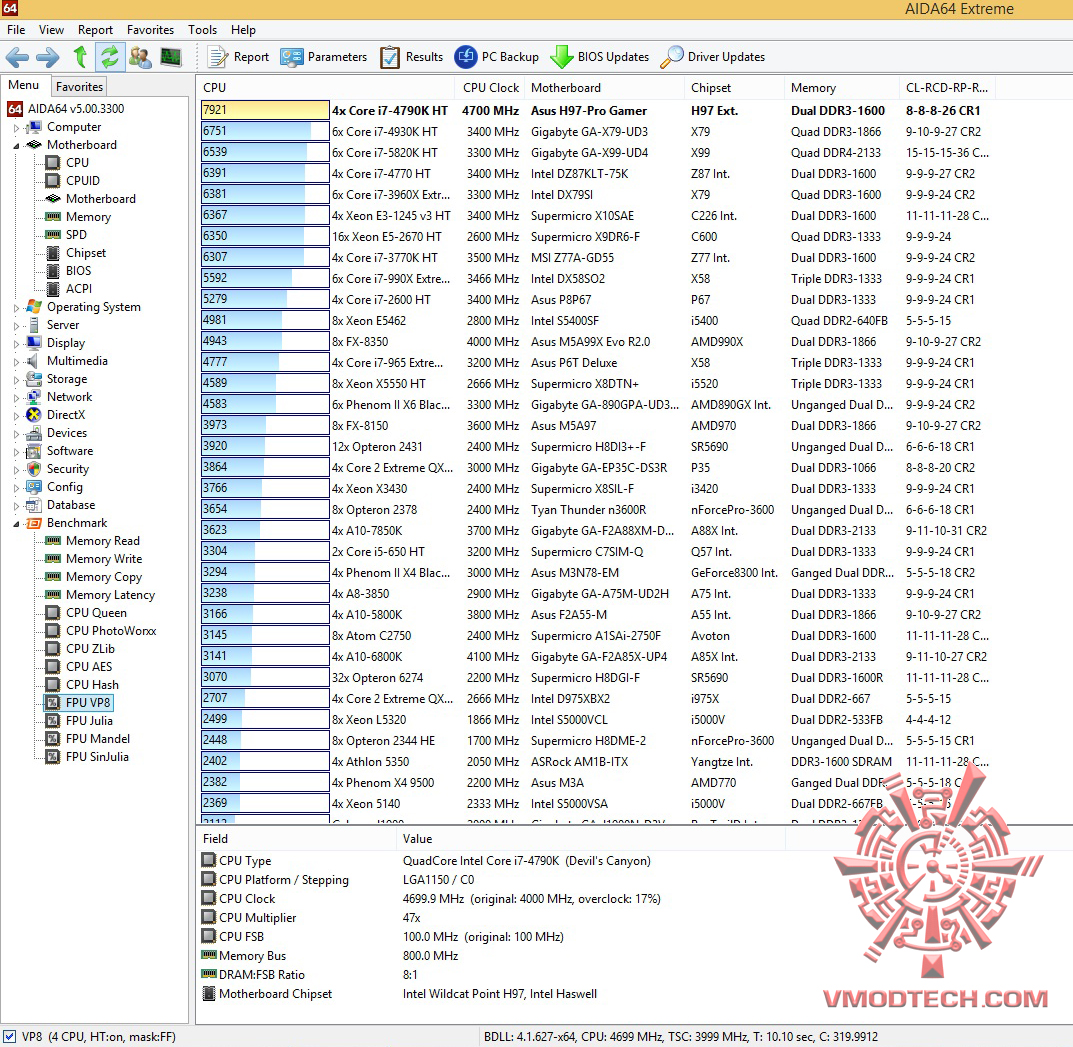Open the Tools menu
Viewport: 1073px width, 1047px height.
click(x=203, y=30)
